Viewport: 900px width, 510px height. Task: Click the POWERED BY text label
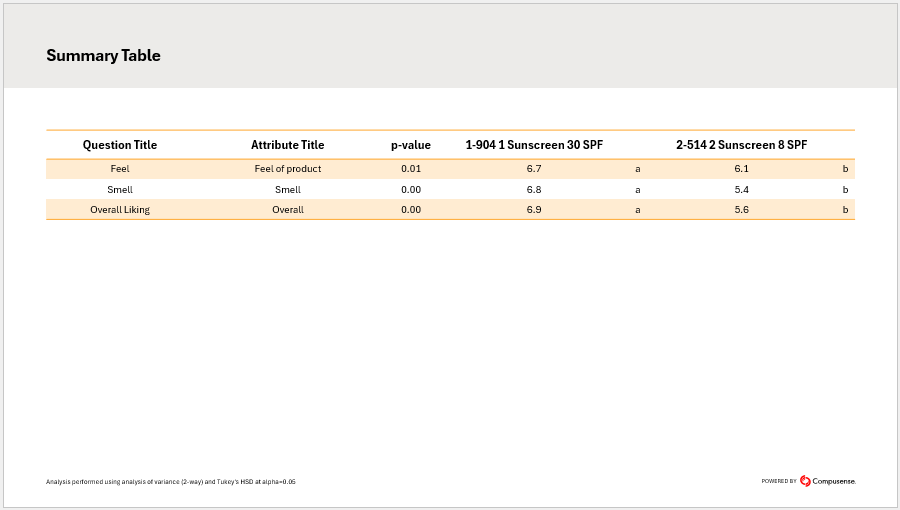point(779,482)
